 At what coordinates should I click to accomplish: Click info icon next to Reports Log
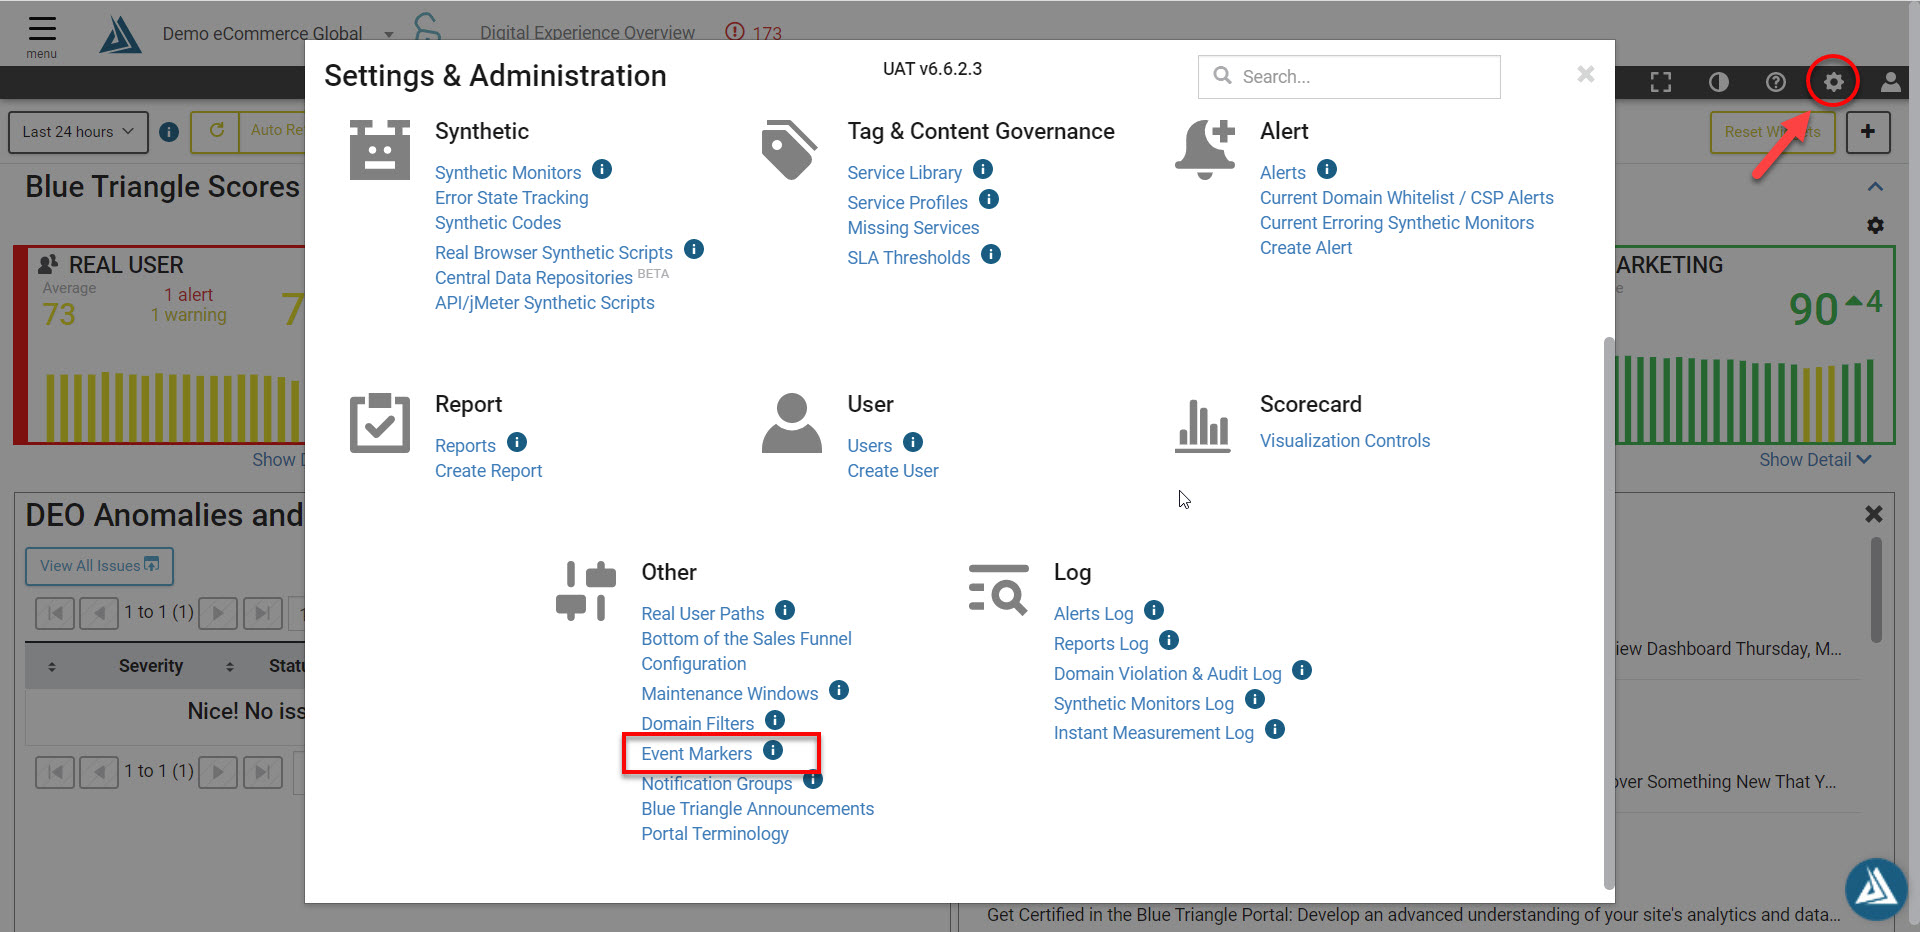[x=1169, y=640]
